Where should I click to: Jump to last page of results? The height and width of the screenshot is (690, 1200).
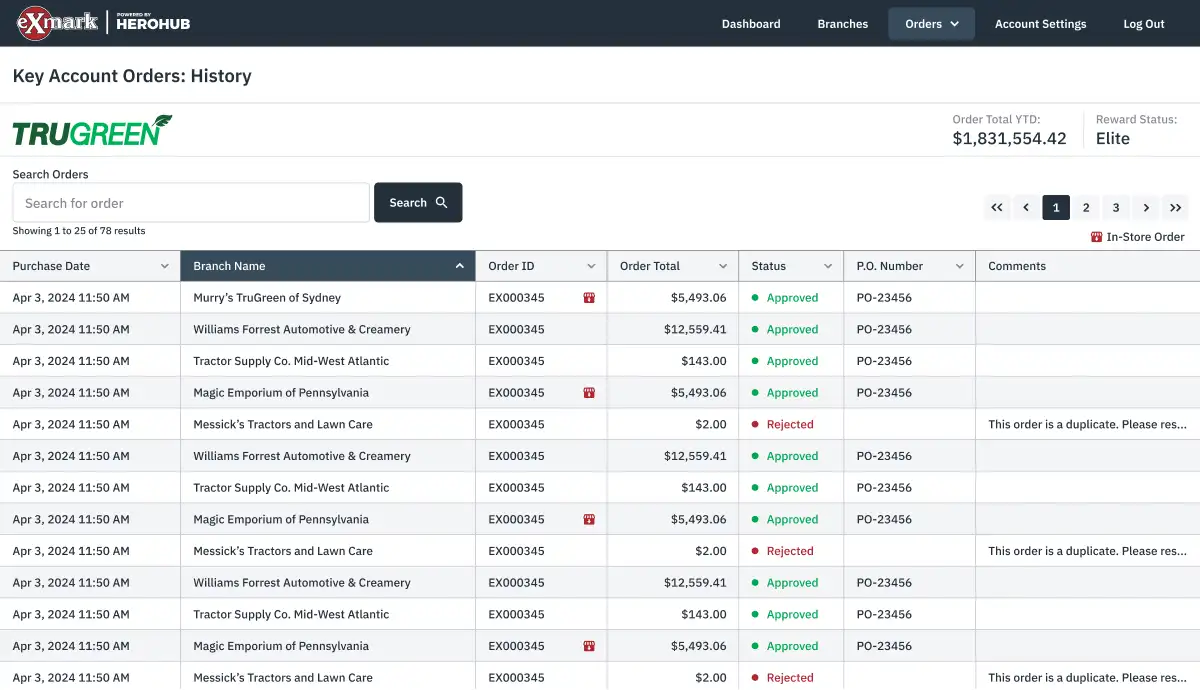pos(1176,208)
